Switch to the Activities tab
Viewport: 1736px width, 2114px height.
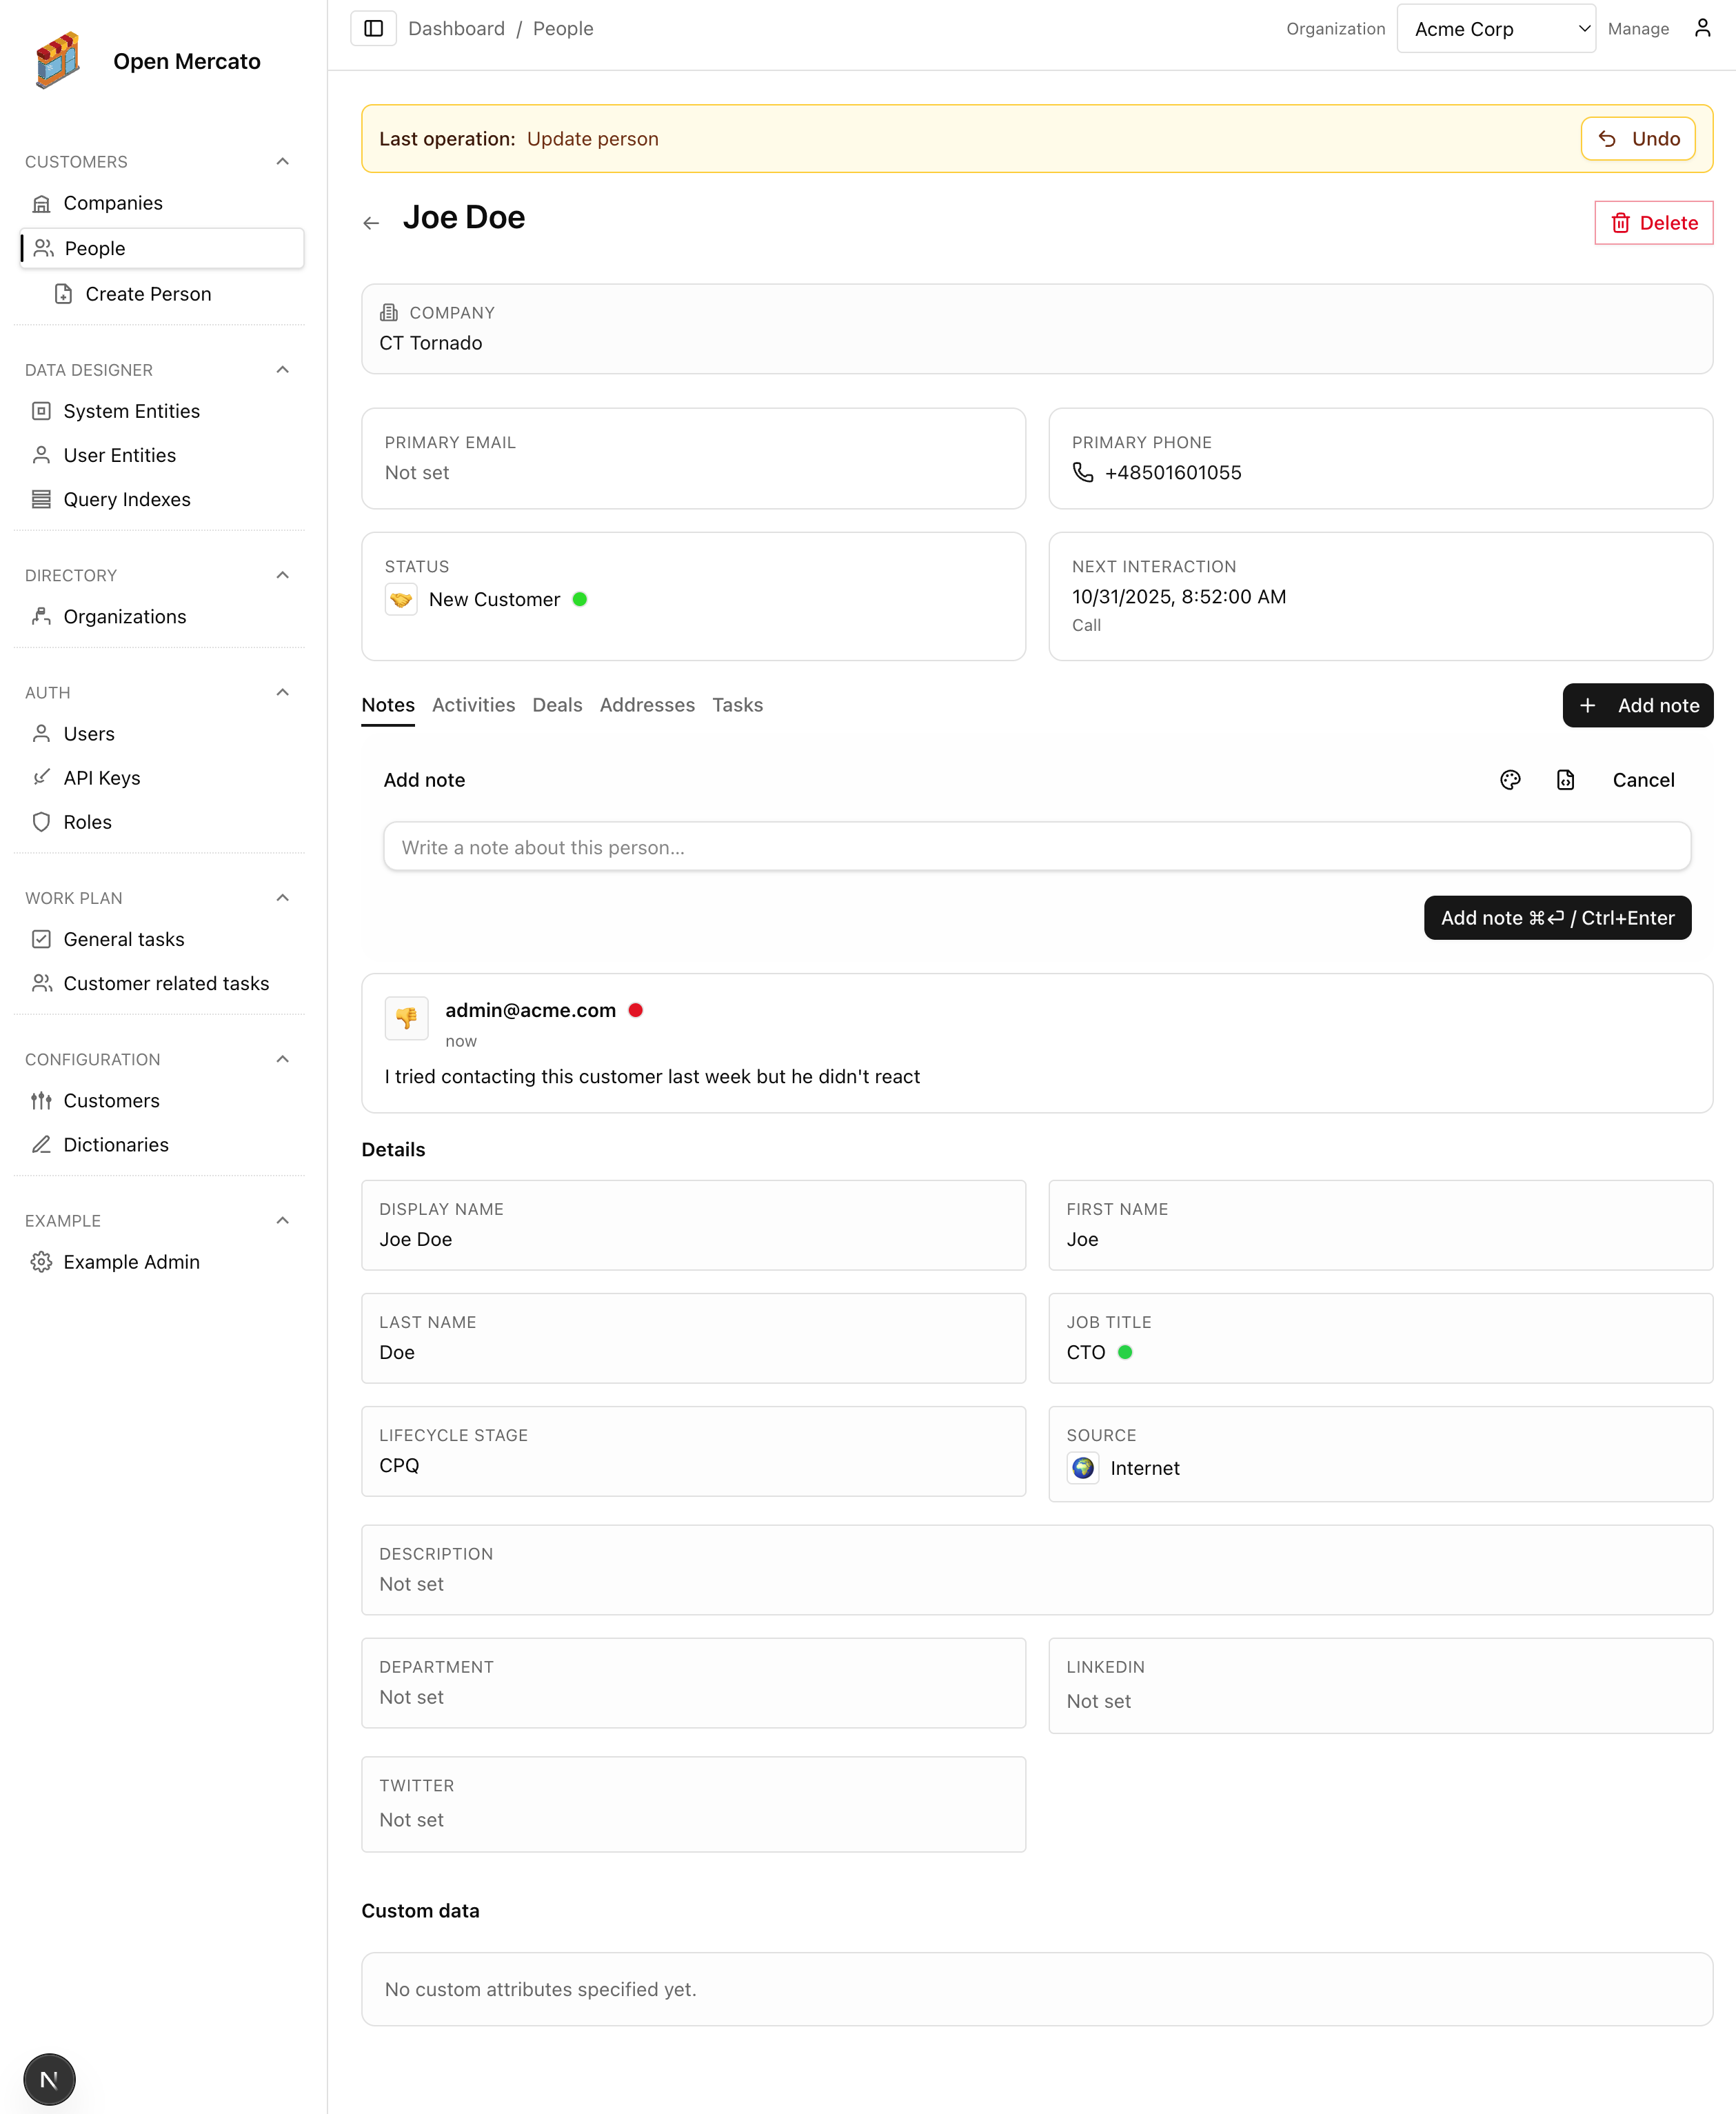point(473,705)
